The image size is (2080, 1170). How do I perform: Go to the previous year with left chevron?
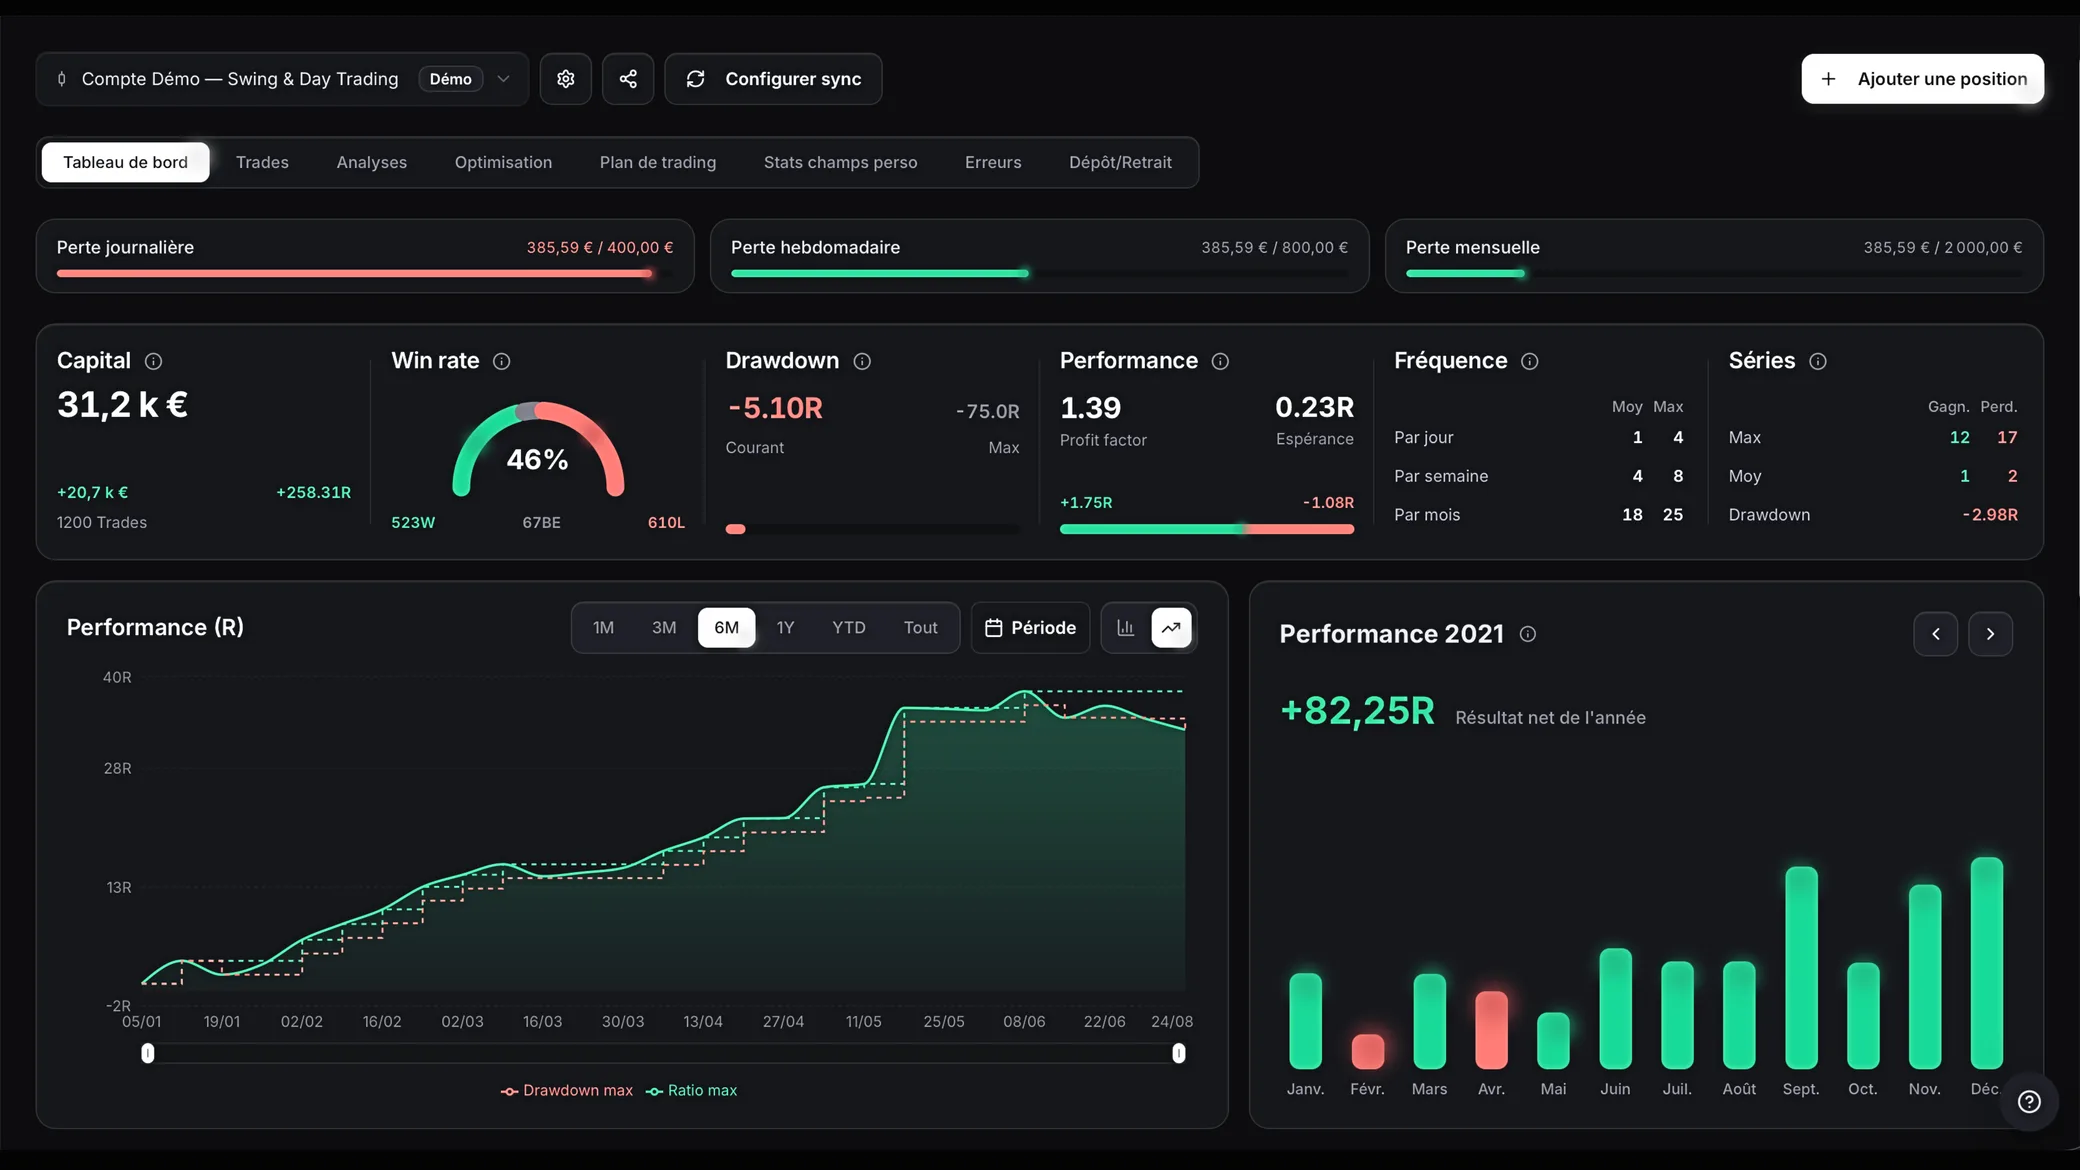click(1936, 634)
